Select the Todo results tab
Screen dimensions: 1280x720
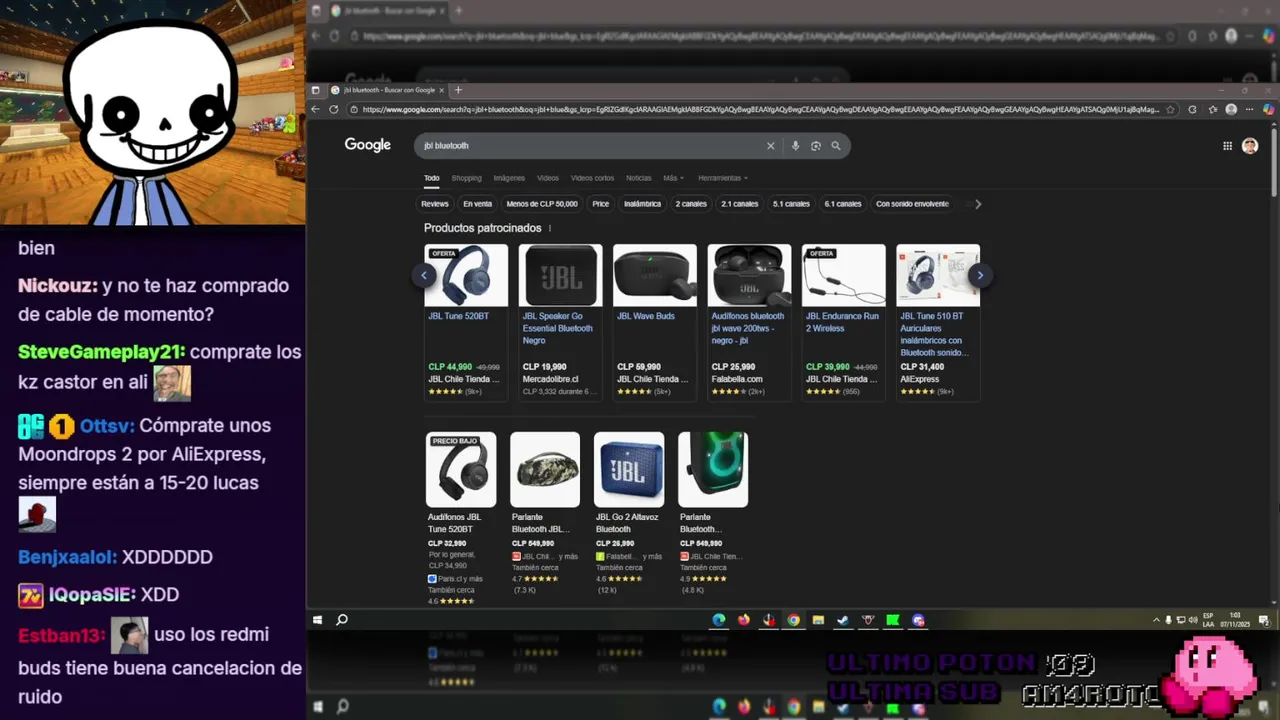coord(431,178)
